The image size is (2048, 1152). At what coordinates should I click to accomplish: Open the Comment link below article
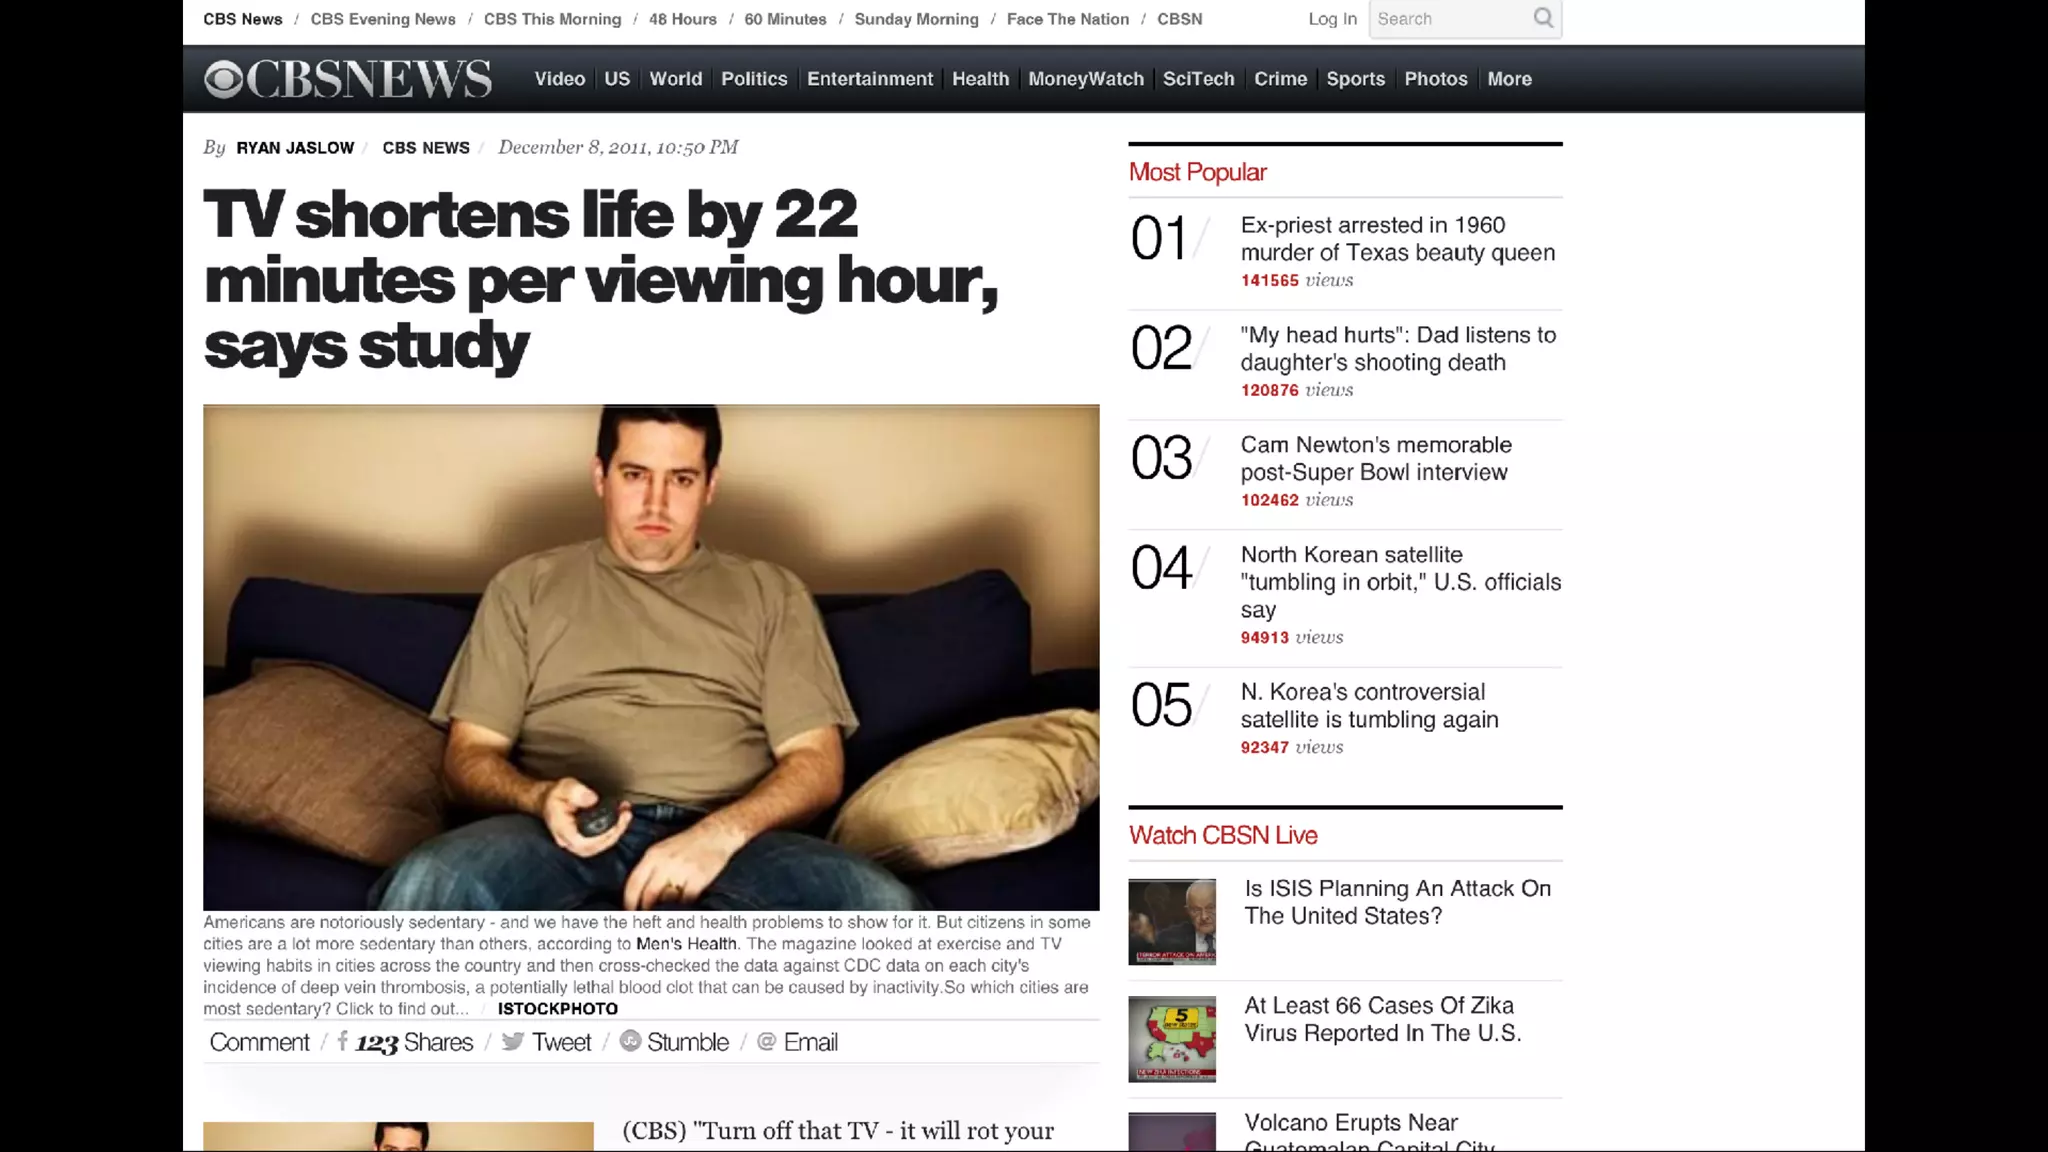click(259, 1042)
